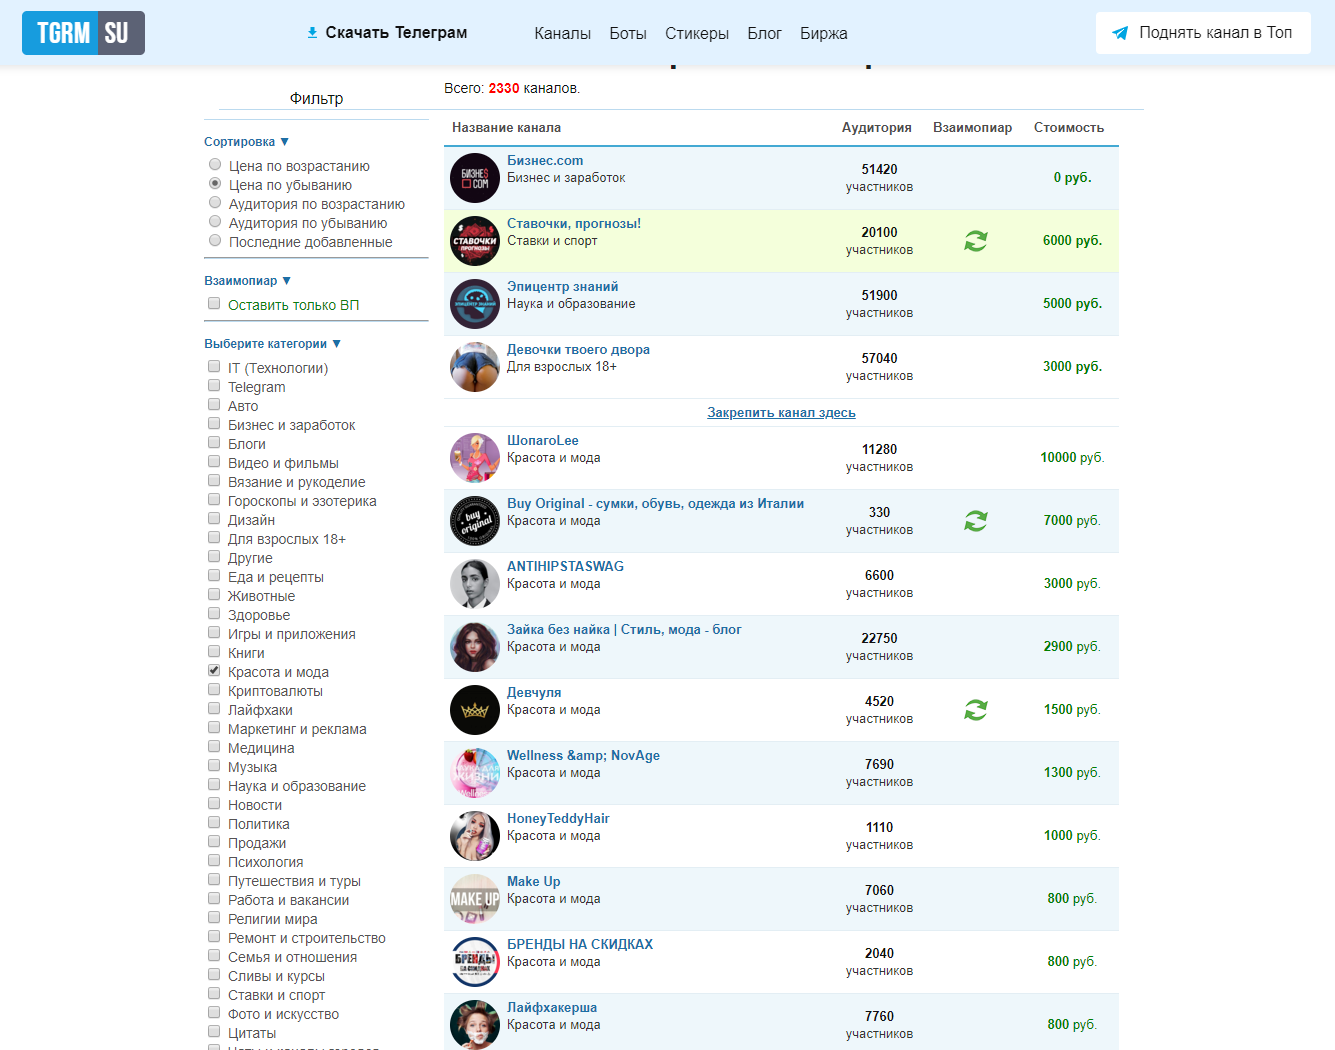
Task: Click the 6000 руб. price of Ставочки
Action: click(x=1072, y=241)
